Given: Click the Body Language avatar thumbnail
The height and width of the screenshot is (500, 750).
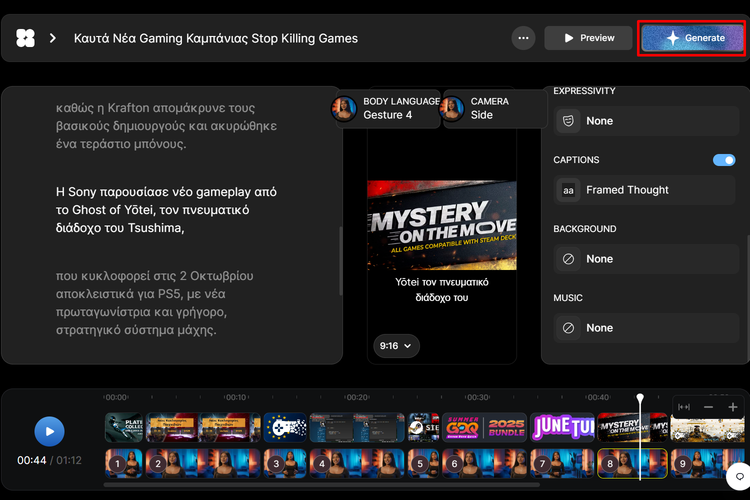Looking at the screenshot, I should (344, 108).
